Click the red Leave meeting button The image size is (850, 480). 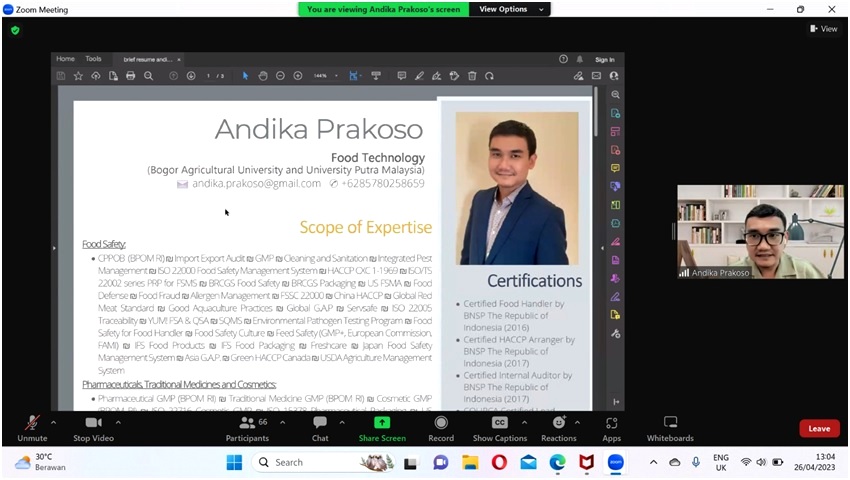coord(819,428)
